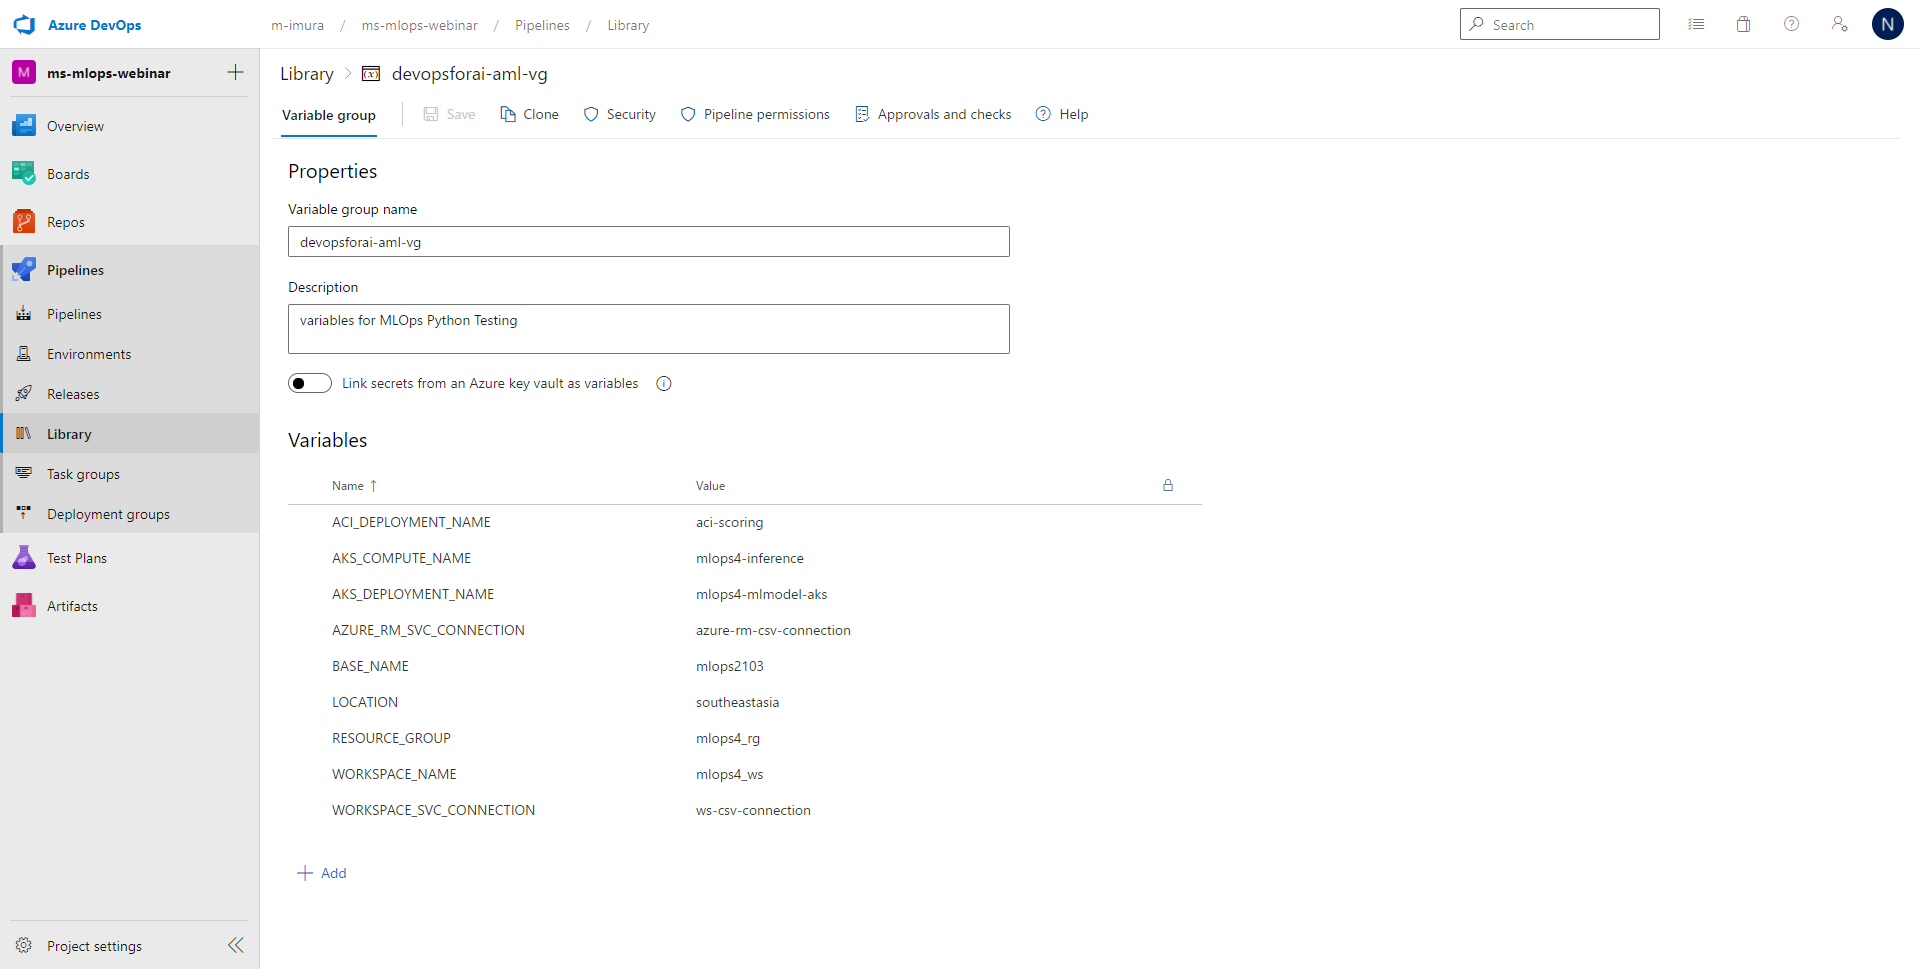Image resolution: width=1920 pixels, height=969 pixels.
Task: Click the ms-mlops-webinar project avatar M
Action: point(24,73)
